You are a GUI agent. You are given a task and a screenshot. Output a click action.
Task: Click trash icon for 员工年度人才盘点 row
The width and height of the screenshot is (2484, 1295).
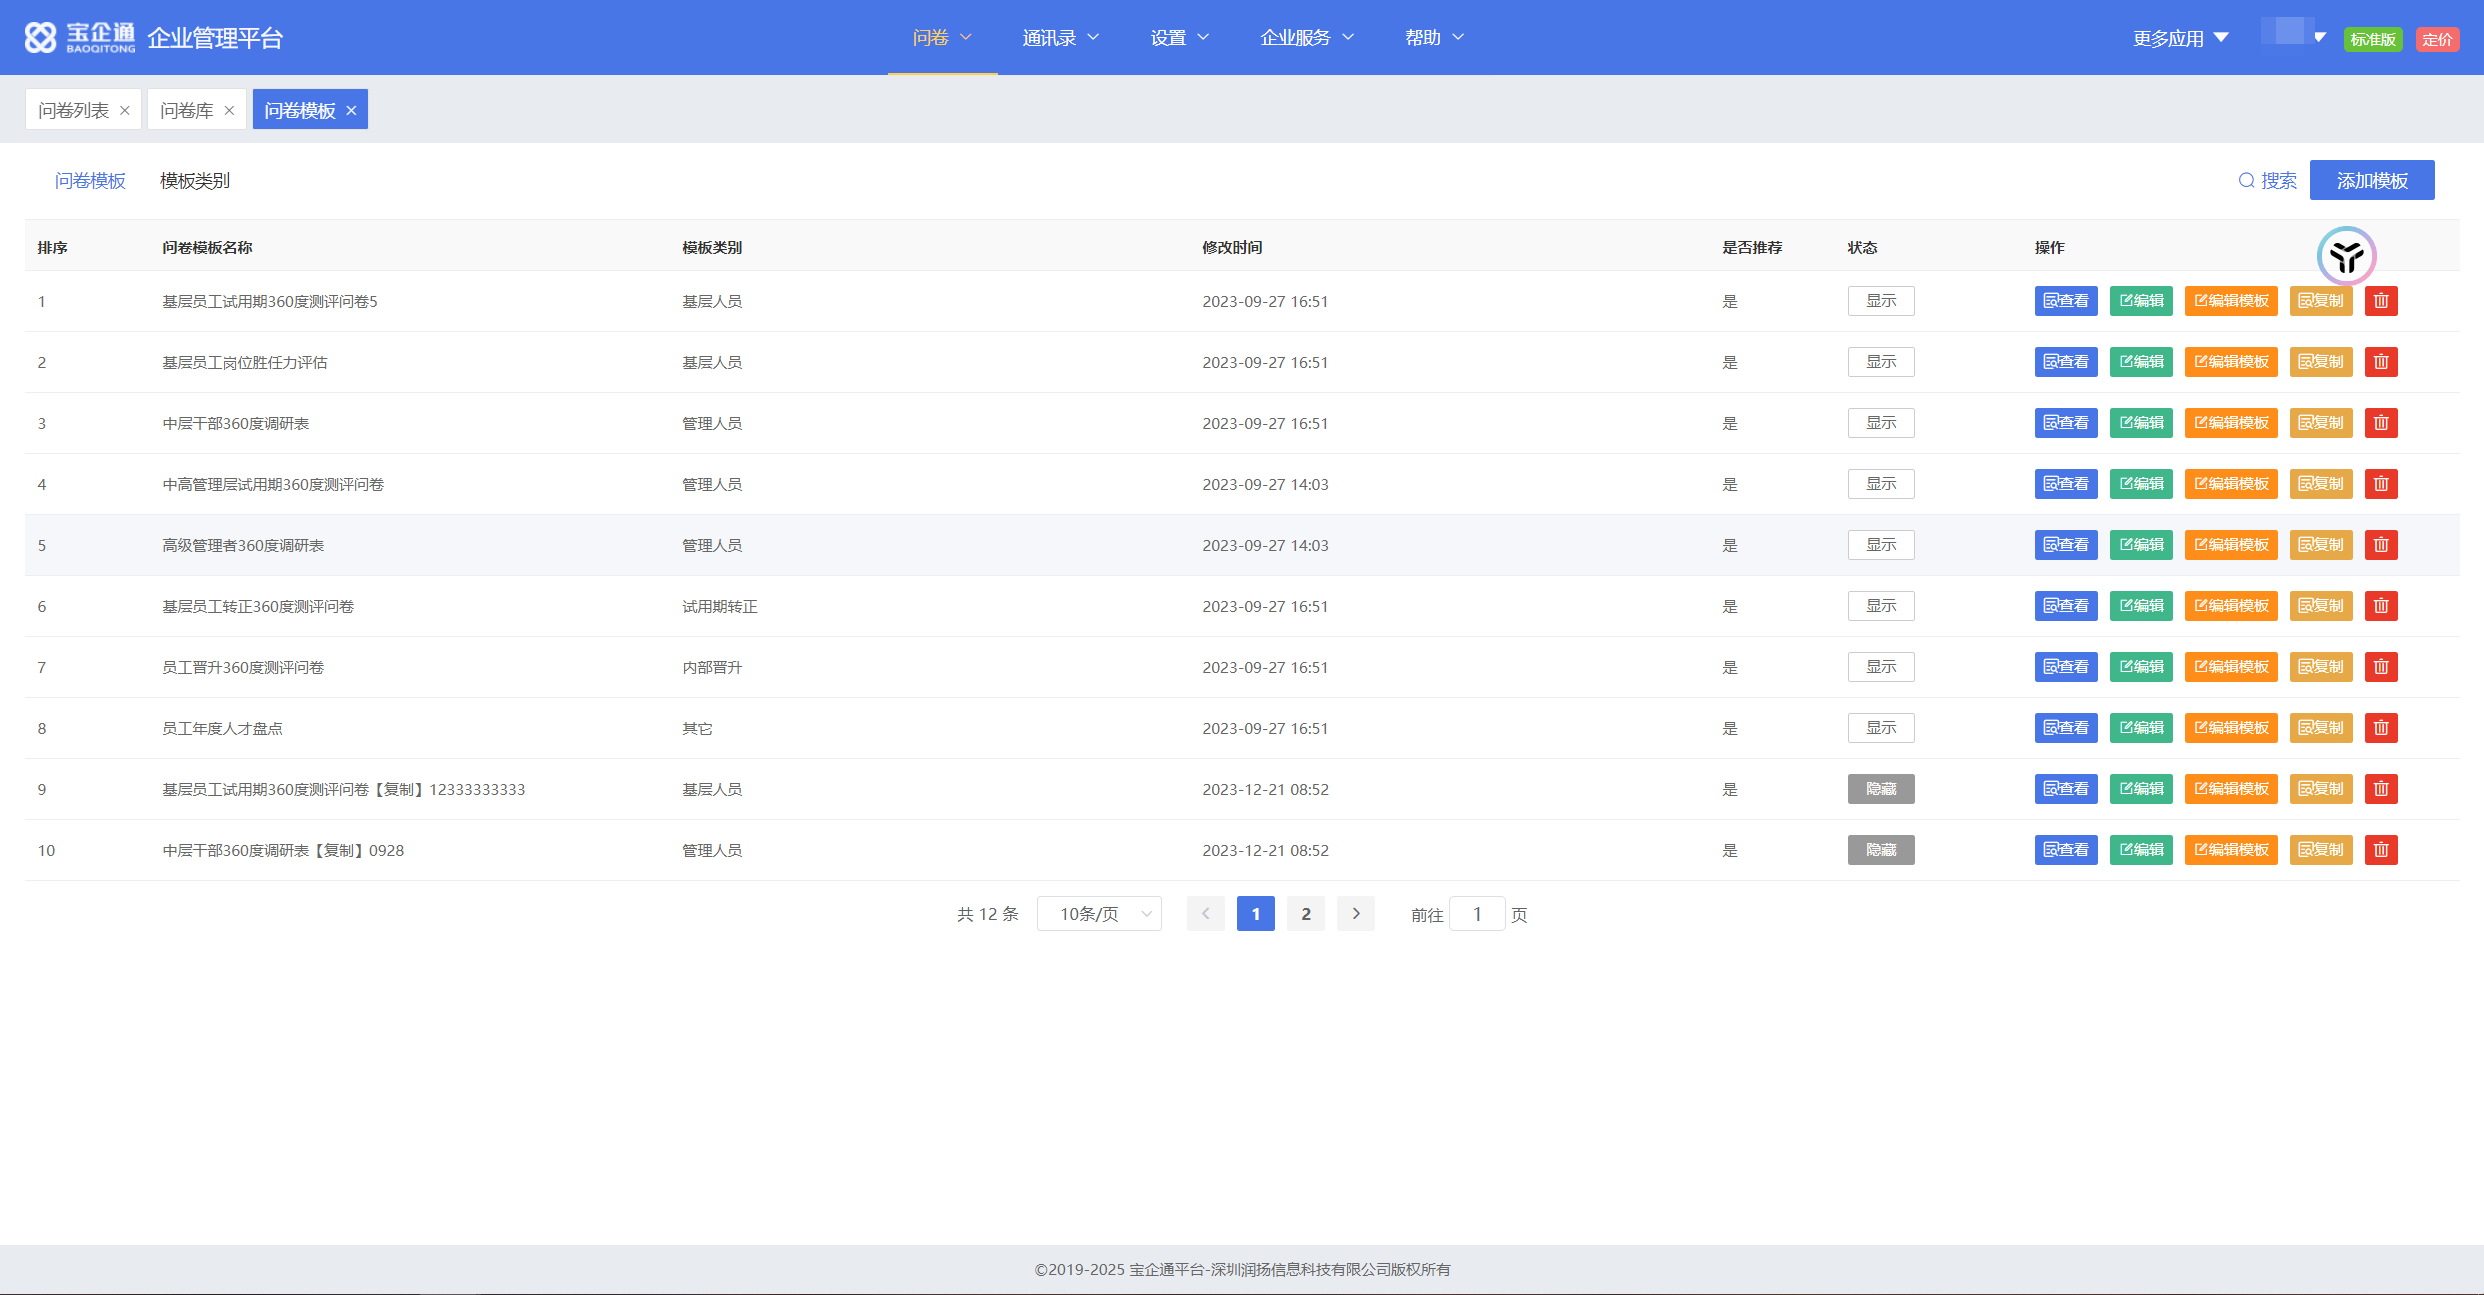coord(2380,728)
